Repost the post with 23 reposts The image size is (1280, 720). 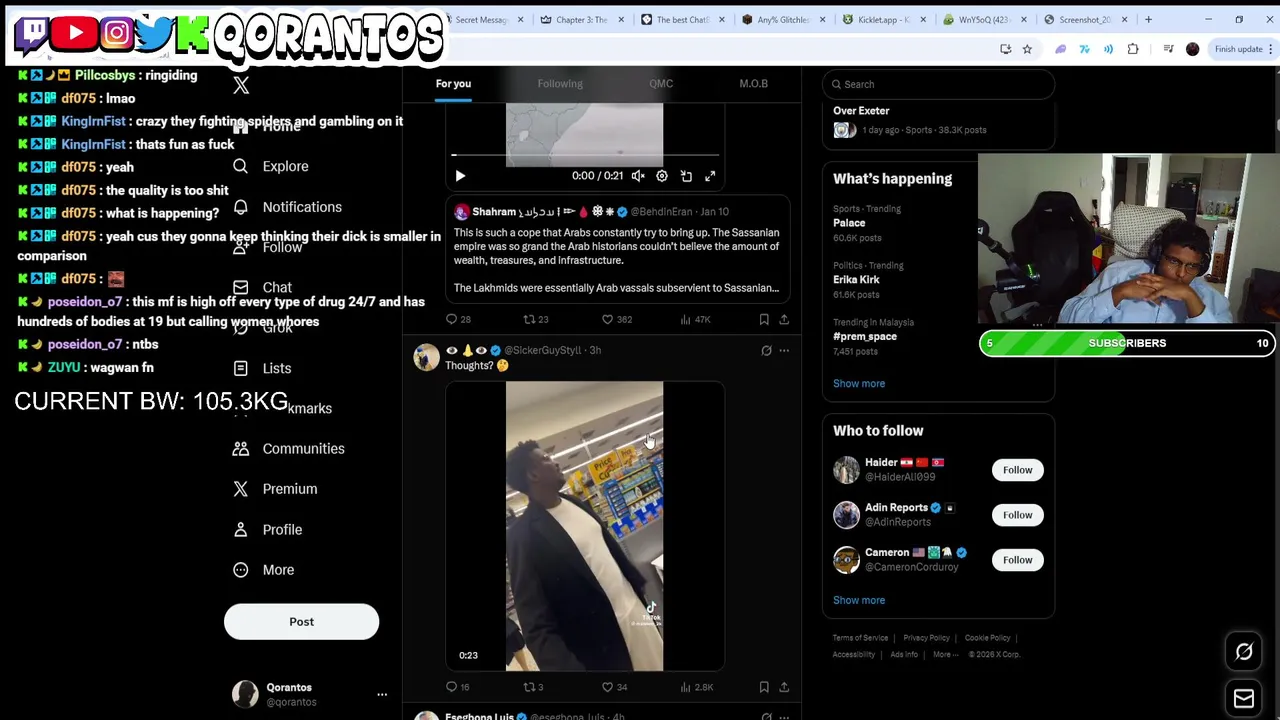pos(536,319)
